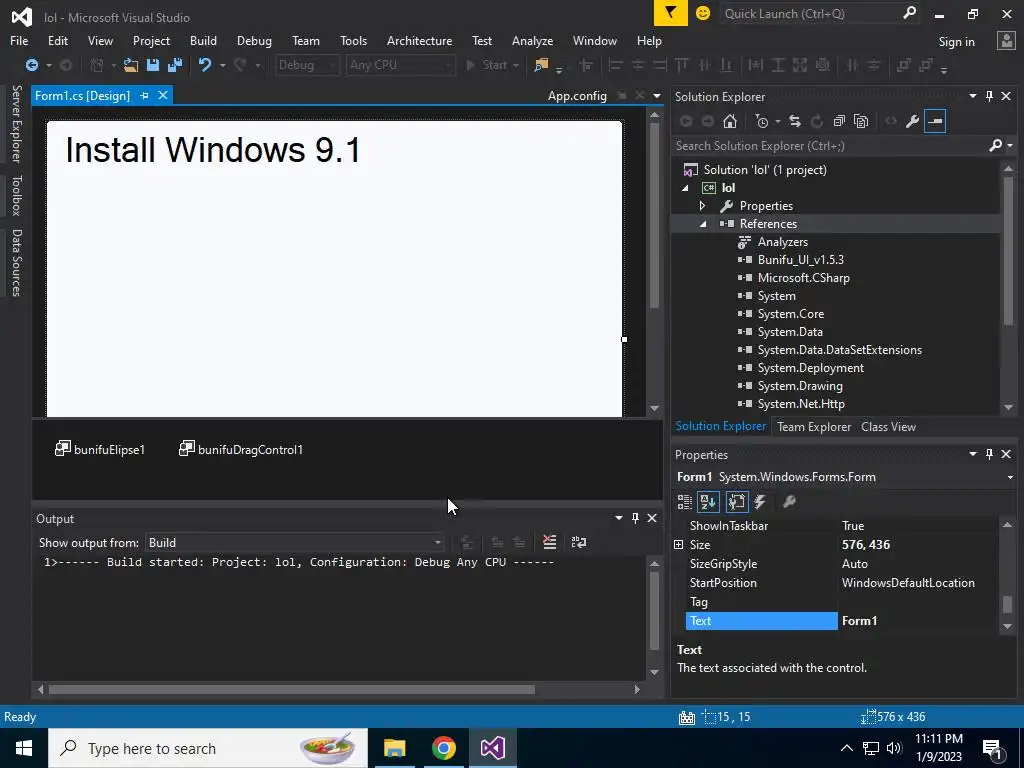Toggle auto-hide pin on Properties panel

pyautogui.click(x=989, y=454)
